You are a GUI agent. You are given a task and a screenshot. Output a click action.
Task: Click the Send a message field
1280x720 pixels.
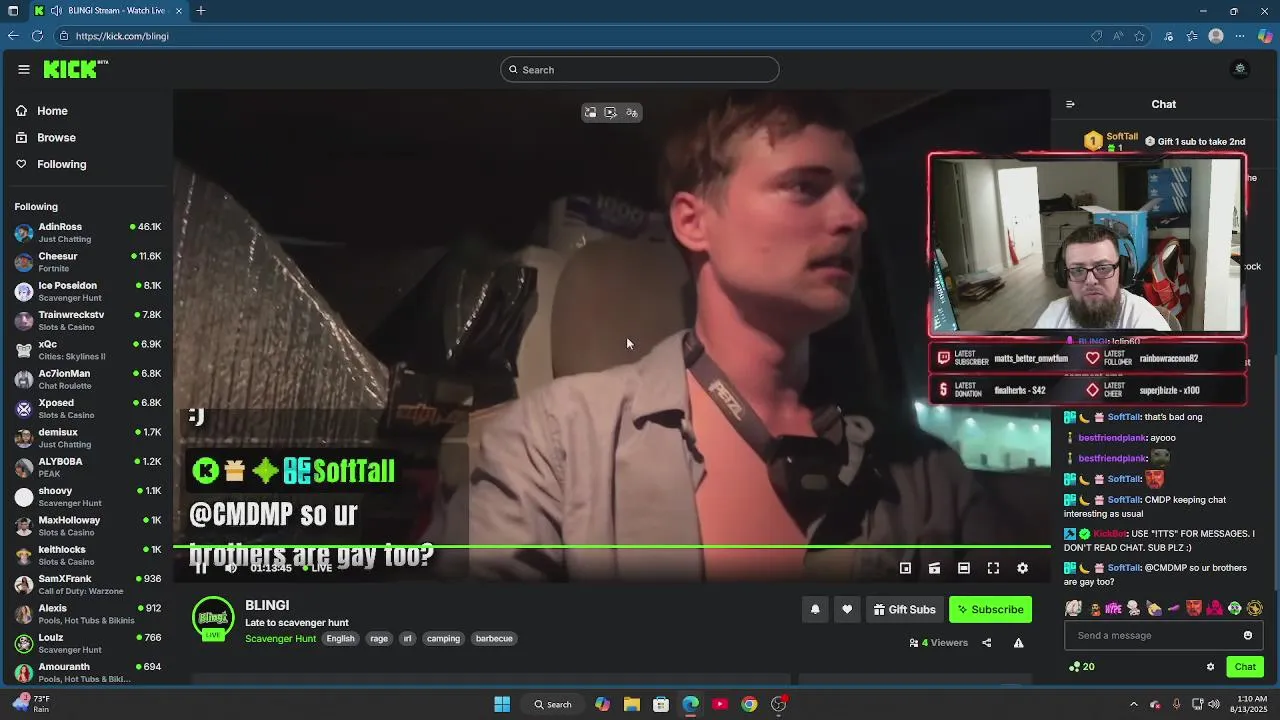tap(1162, 635)
